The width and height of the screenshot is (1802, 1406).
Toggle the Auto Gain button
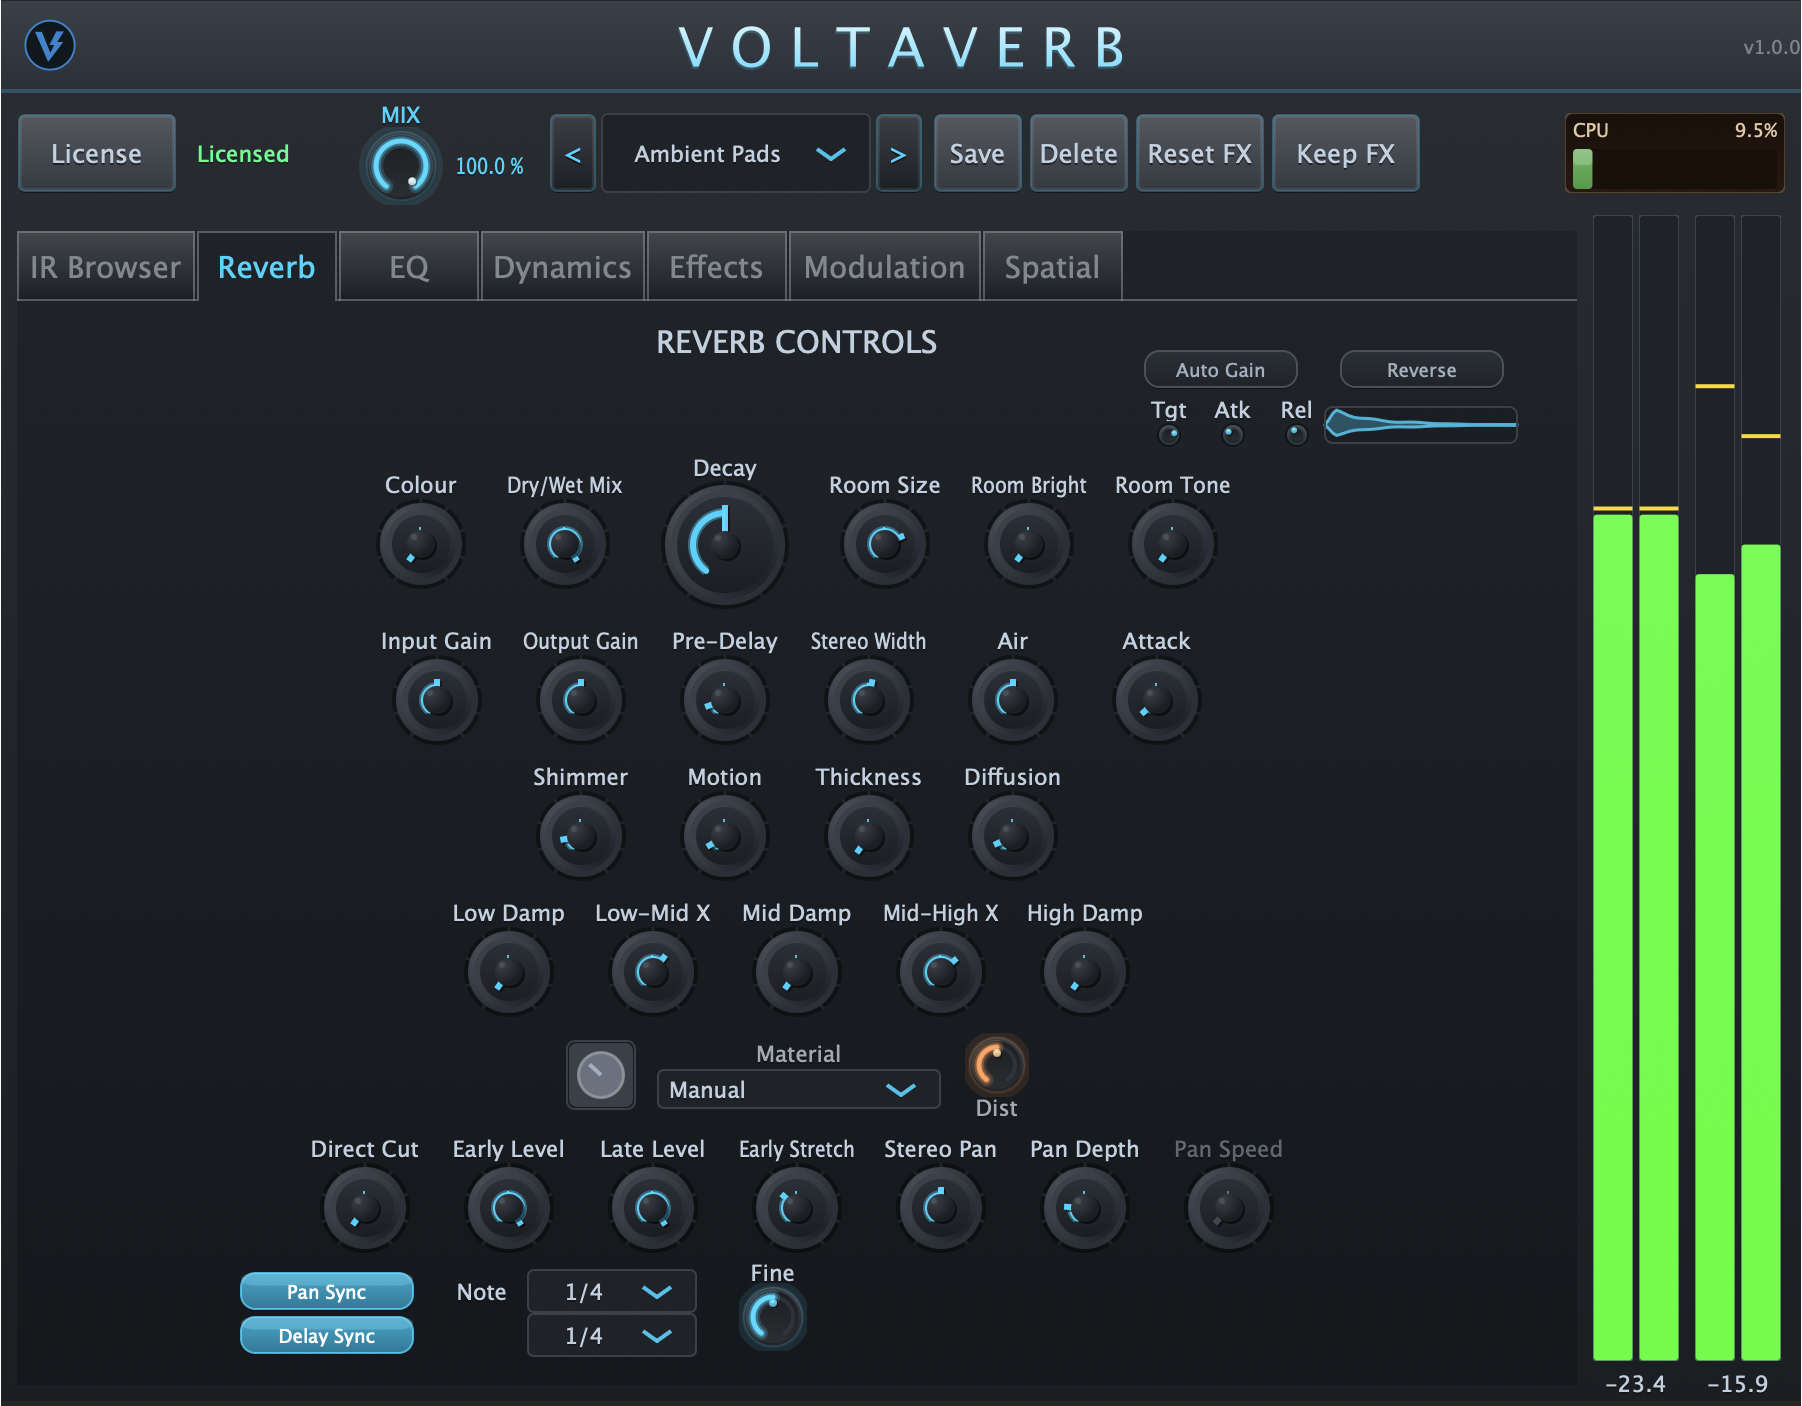point(1220,369)
